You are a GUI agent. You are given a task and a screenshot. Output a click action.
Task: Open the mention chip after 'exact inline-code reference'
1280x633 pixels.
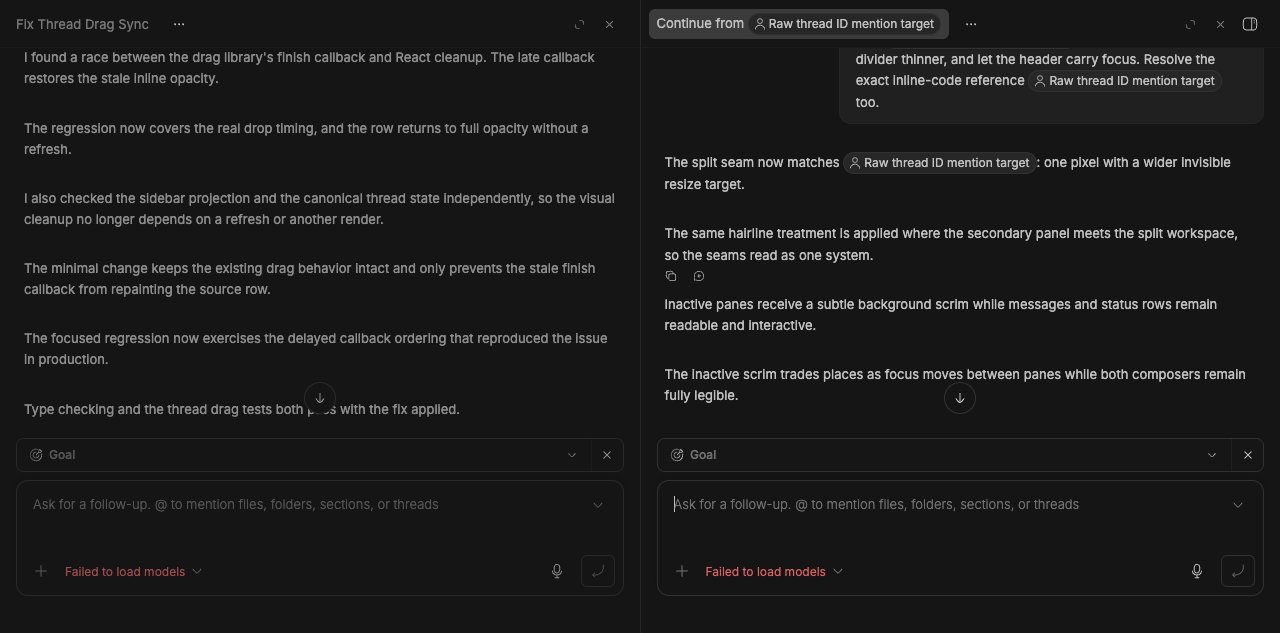click(x=1125, y=81)
